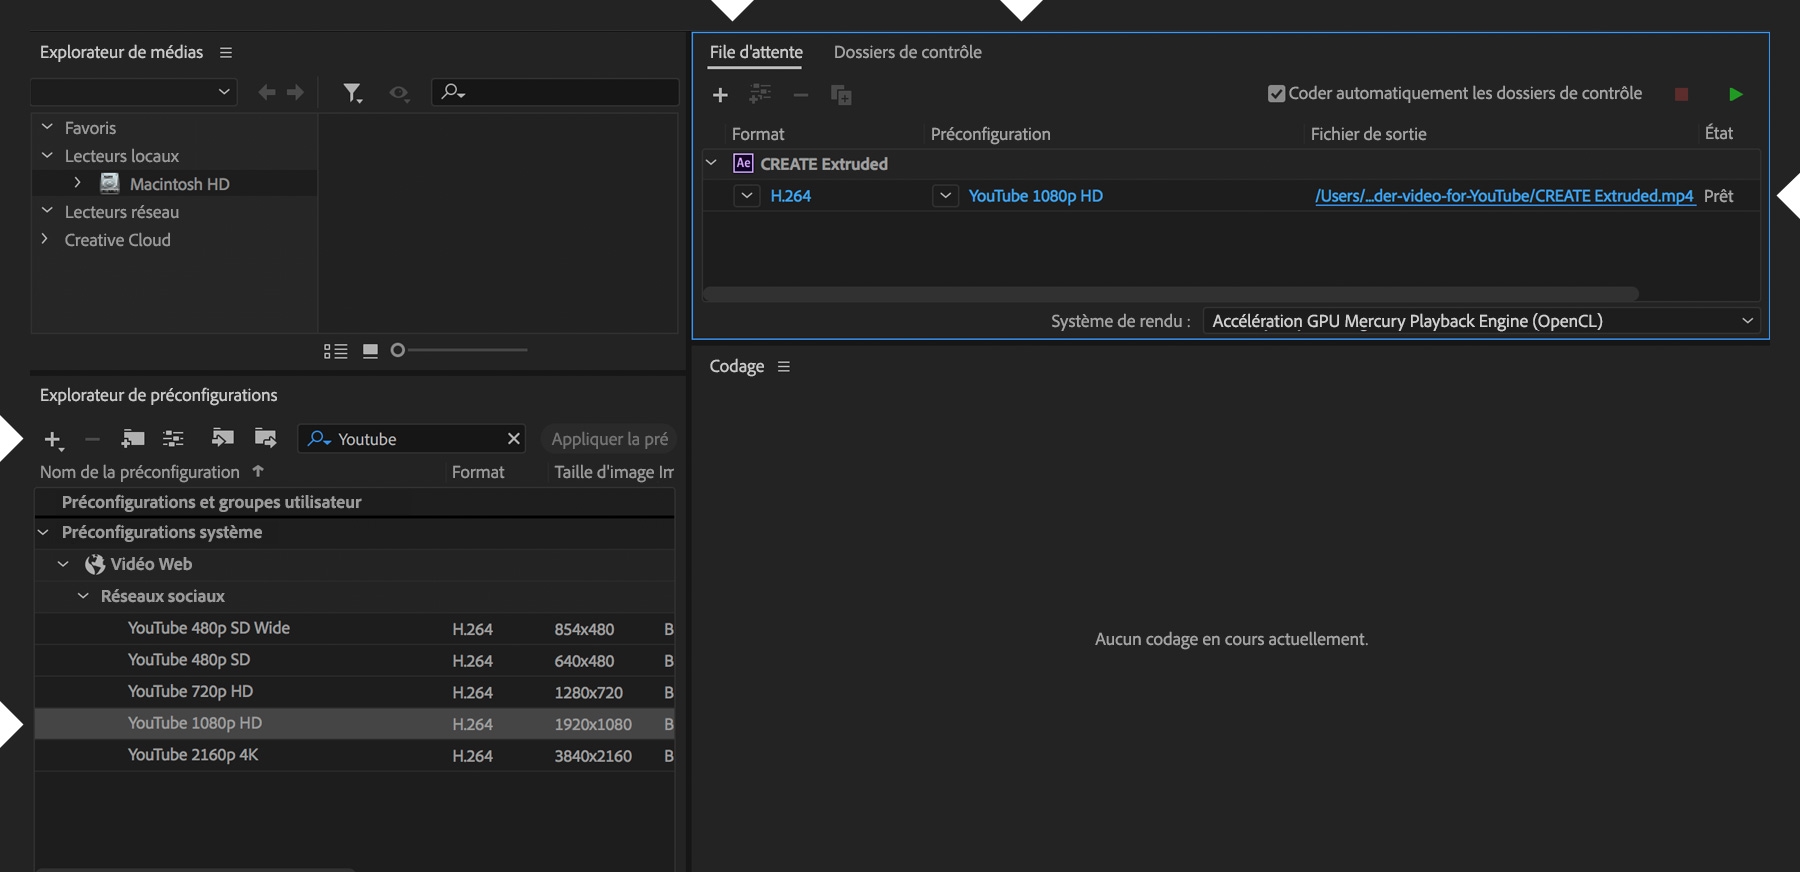Click the Appliquer la pré button
The width and height of the screenshot is (1800, 872).
(609, 439)
